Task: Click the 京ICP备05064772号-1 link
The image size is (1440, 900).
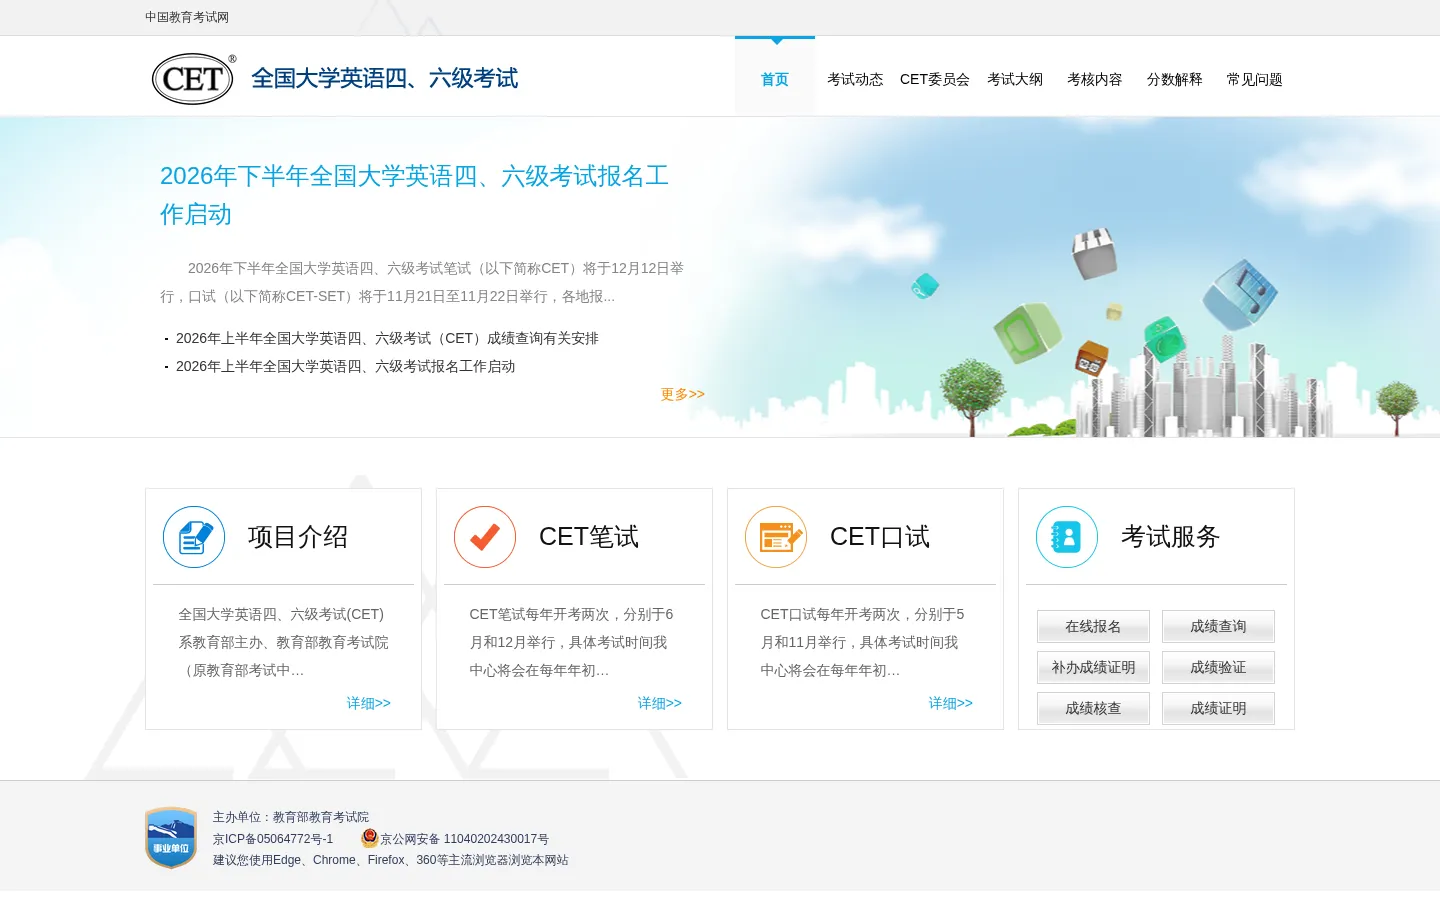Action: click(273, 839)
